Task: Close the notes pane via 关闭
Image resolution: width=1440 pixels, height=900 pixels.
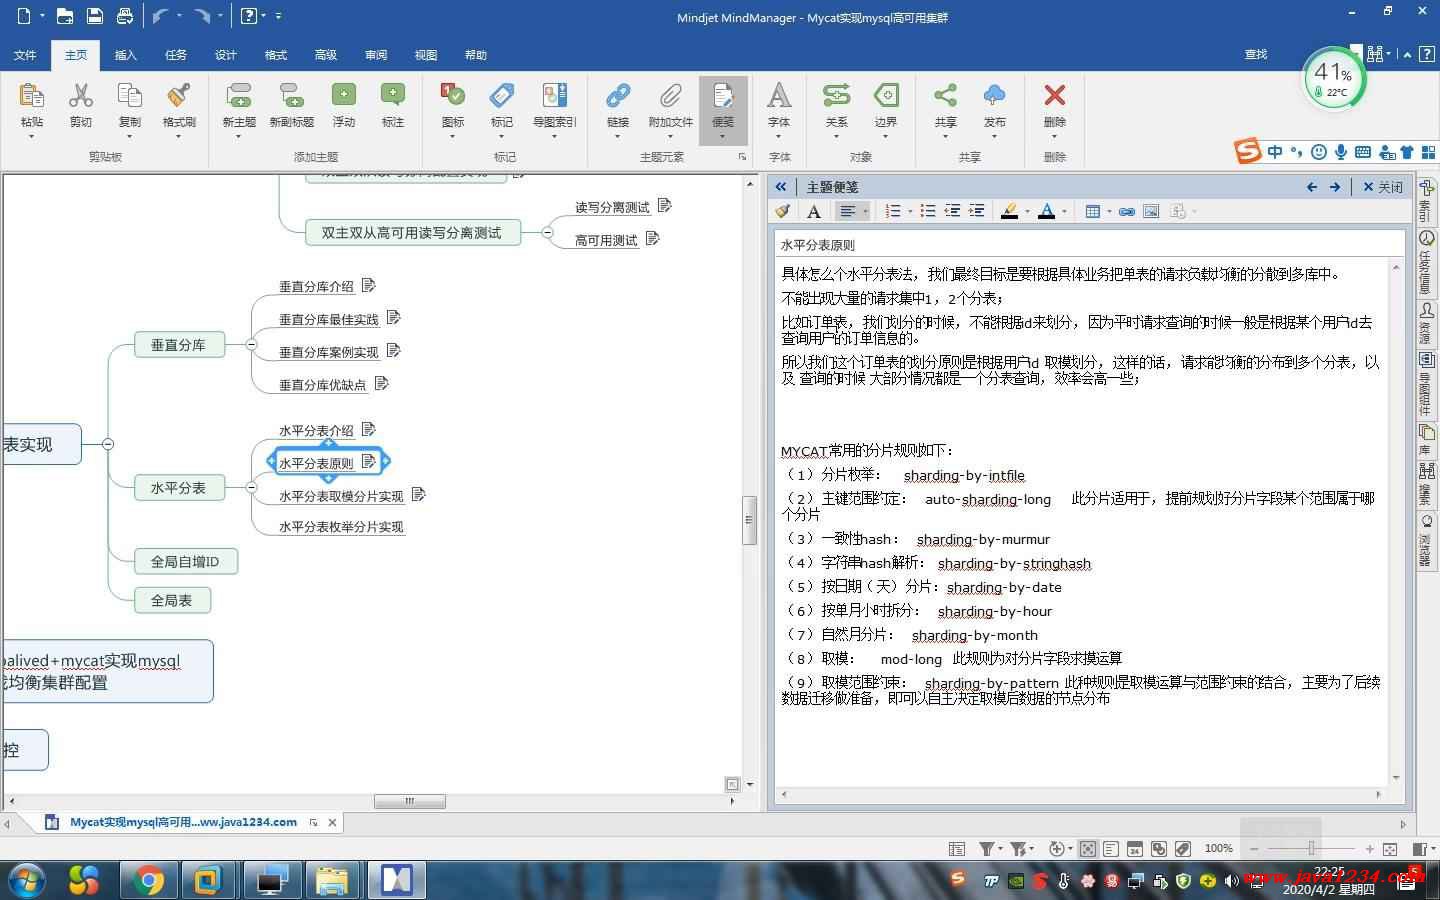Action: point(1383,187)
